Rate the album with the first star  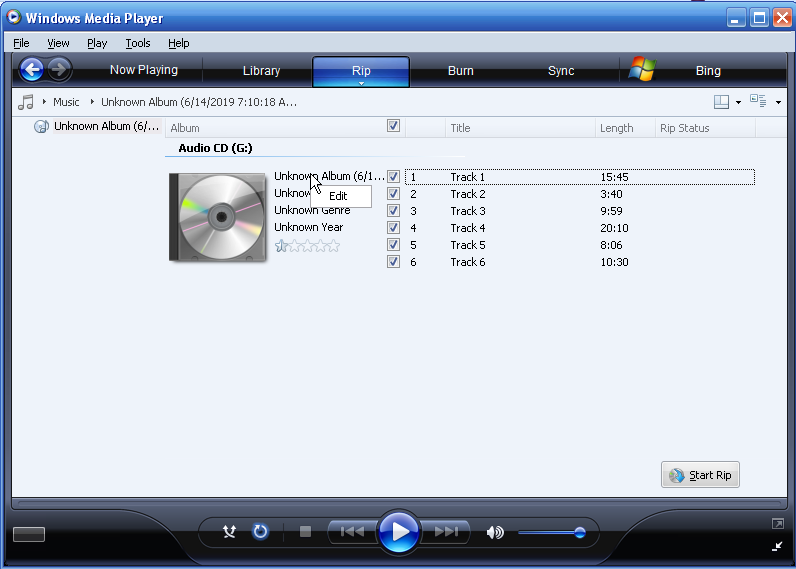[281, 247]
